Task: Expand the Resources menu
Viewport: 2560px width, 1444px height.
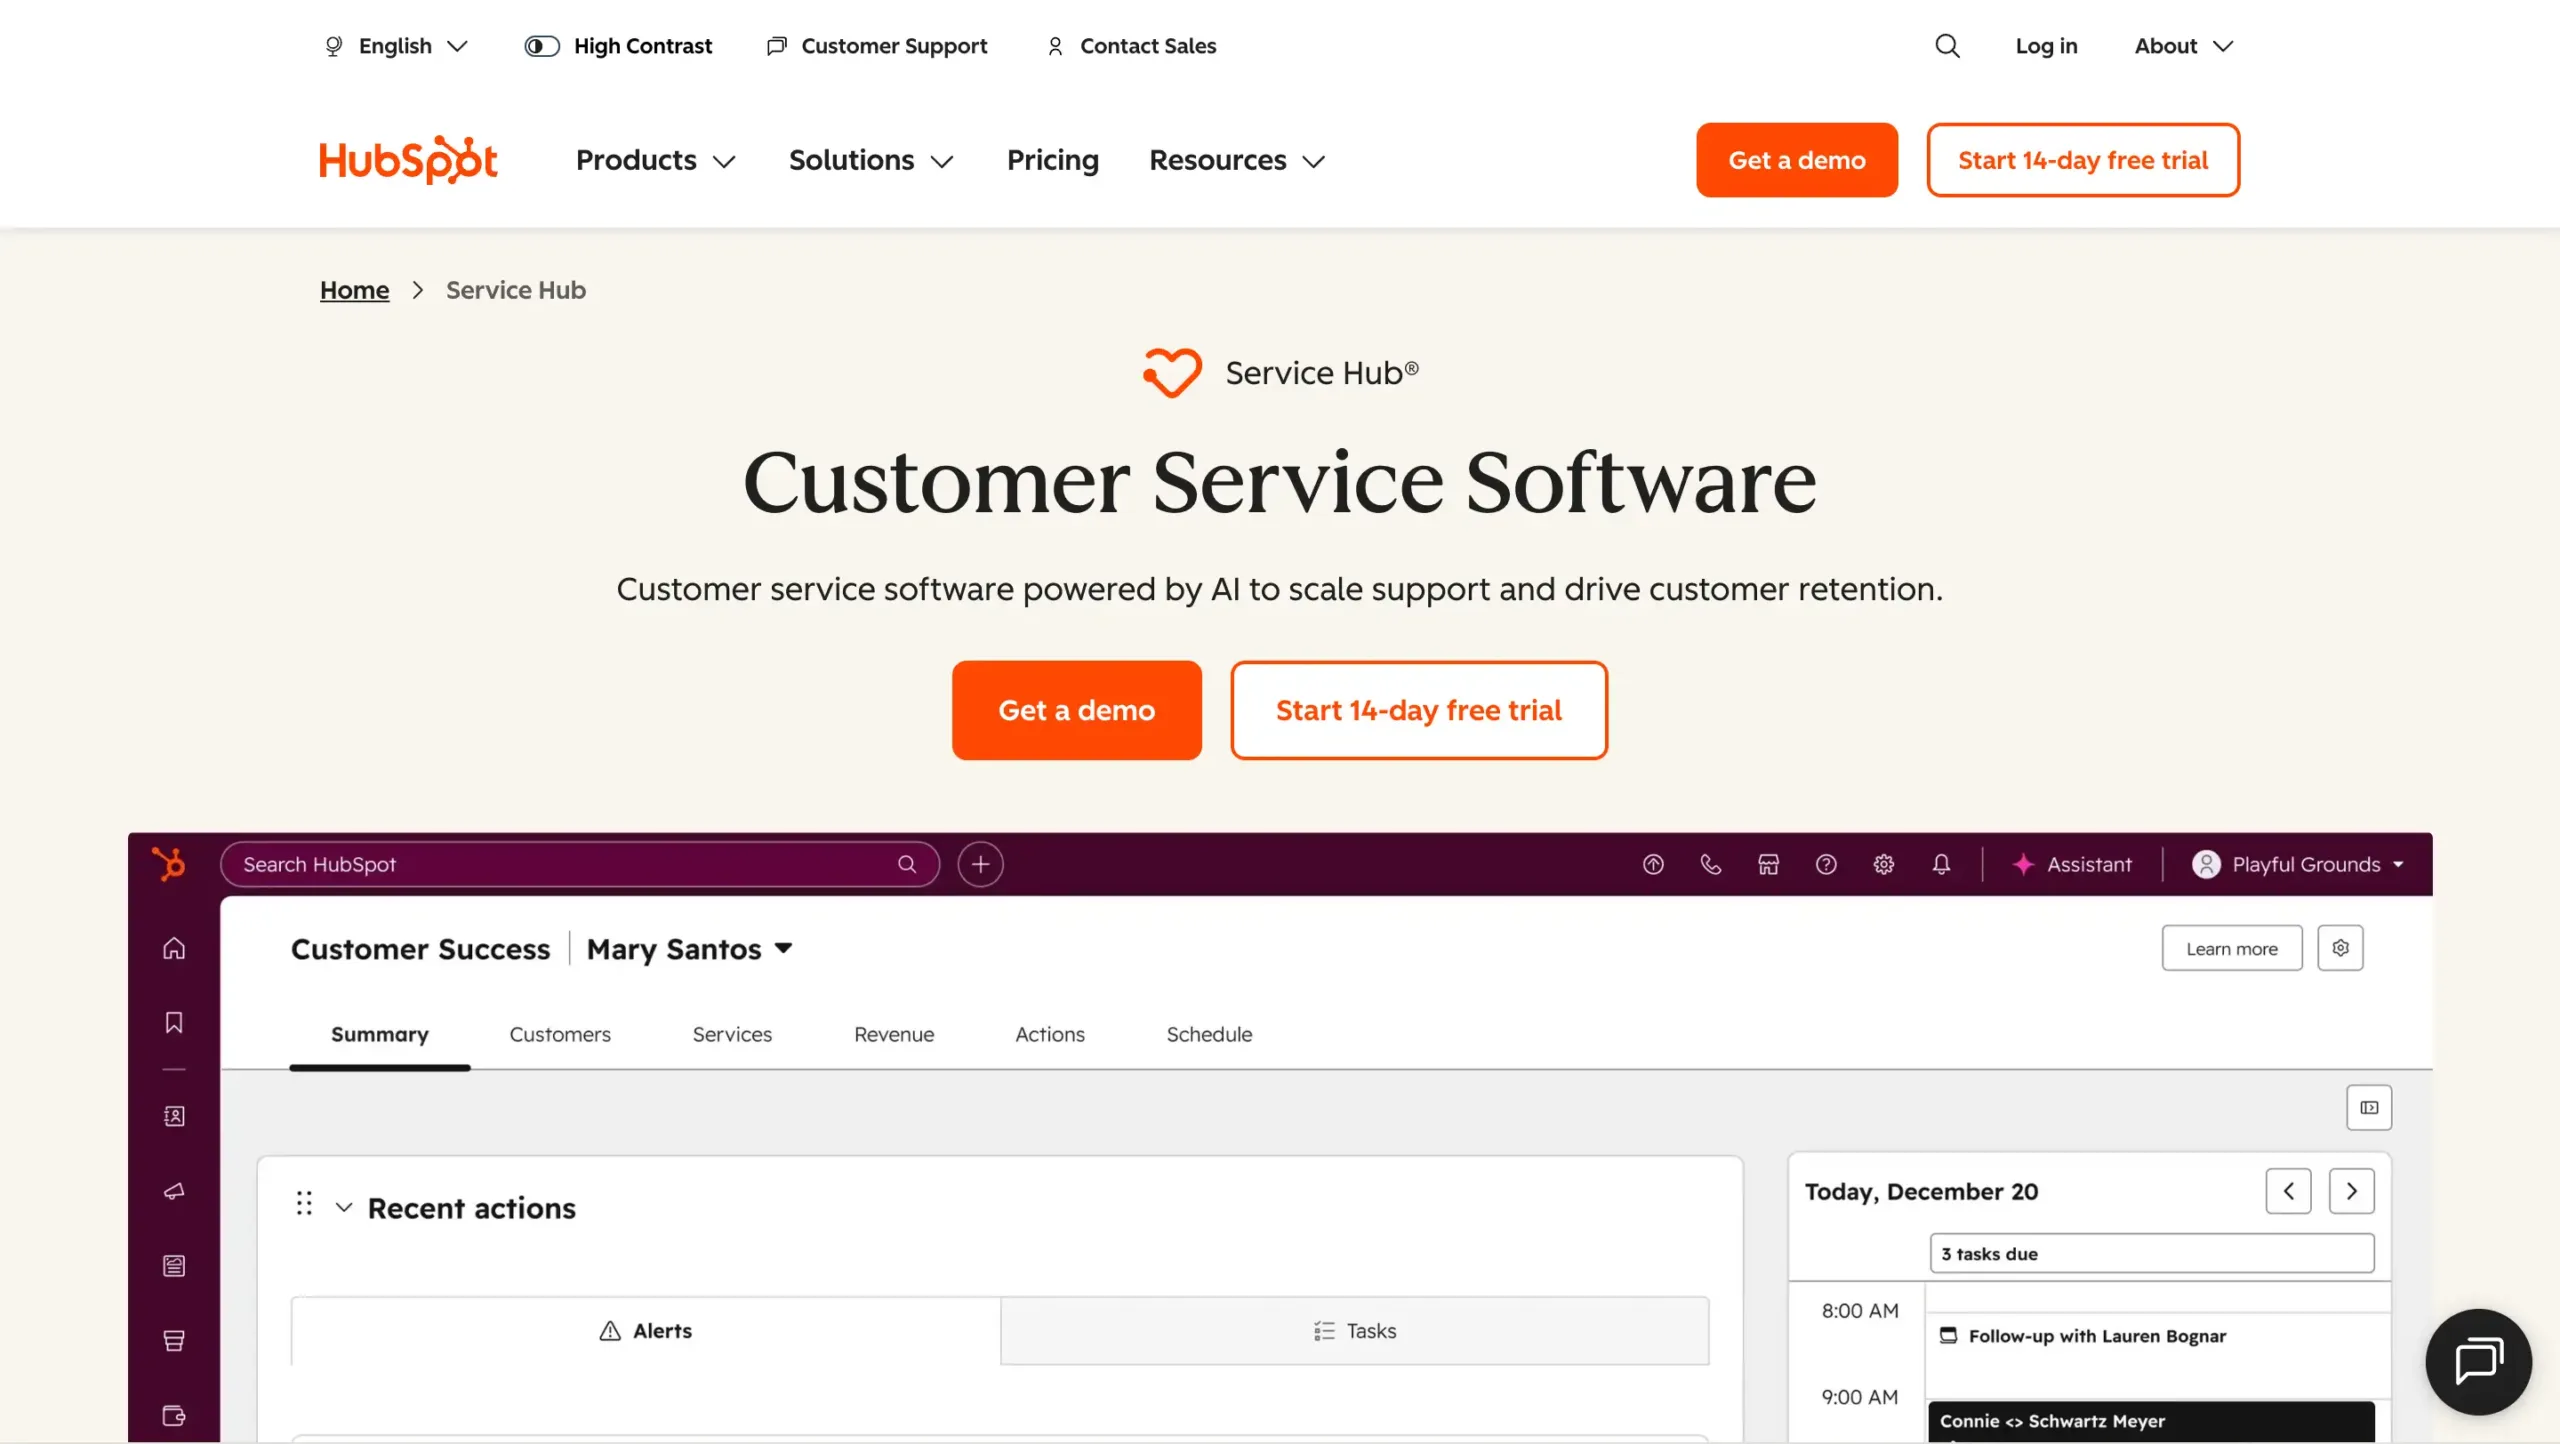Action: 1237,160
